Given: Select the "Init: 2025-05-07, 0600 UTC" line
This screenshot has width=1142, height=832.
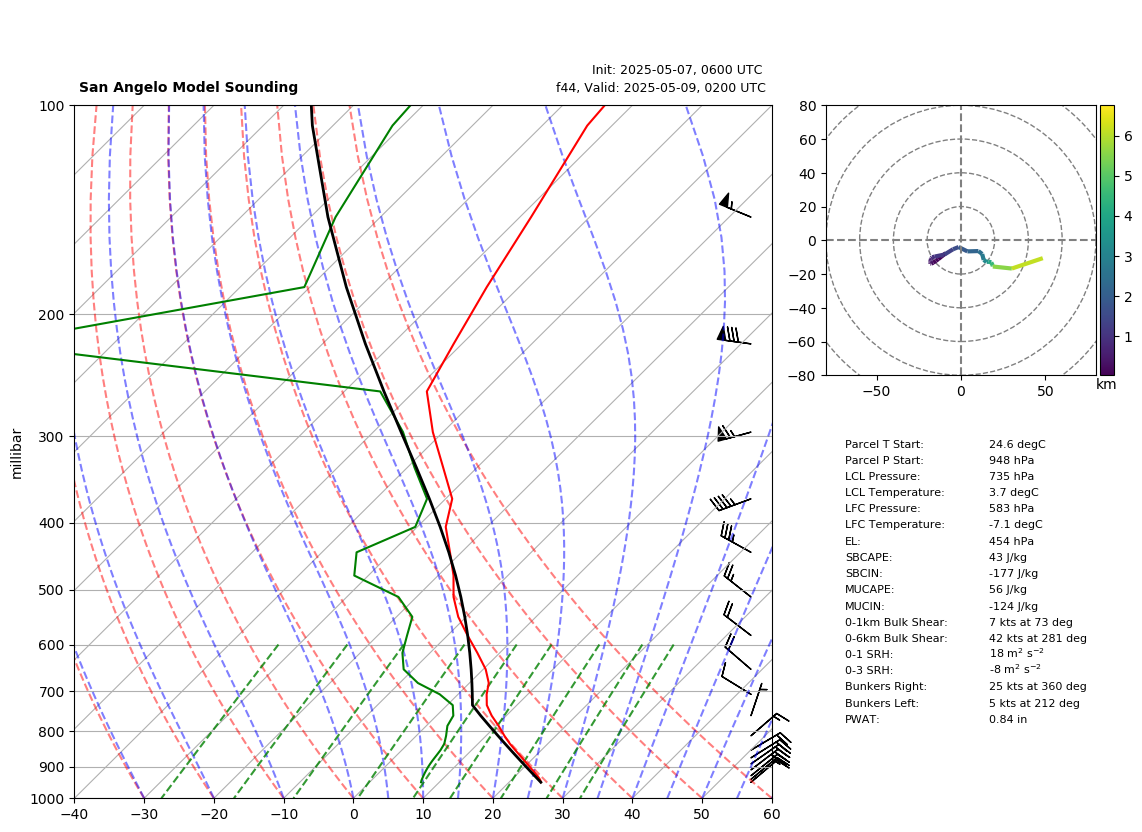Looking at the screenshot, I should coord(677,70).
